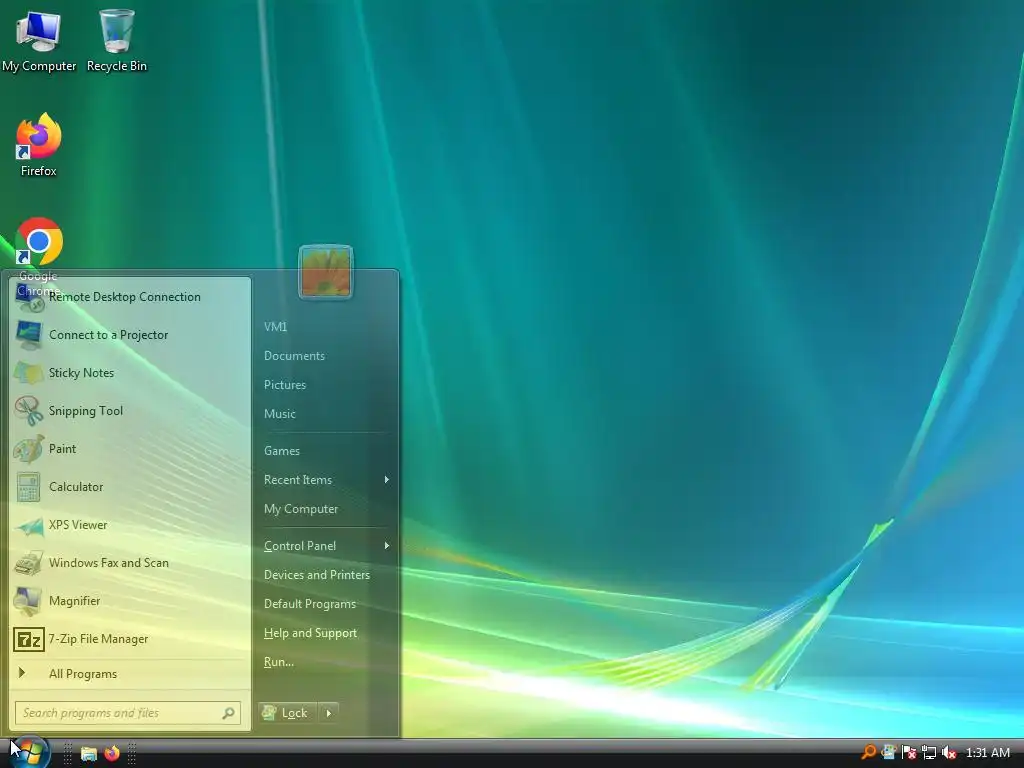Launch Firefox from the taskbar quick launch

(x=112, y=753)
